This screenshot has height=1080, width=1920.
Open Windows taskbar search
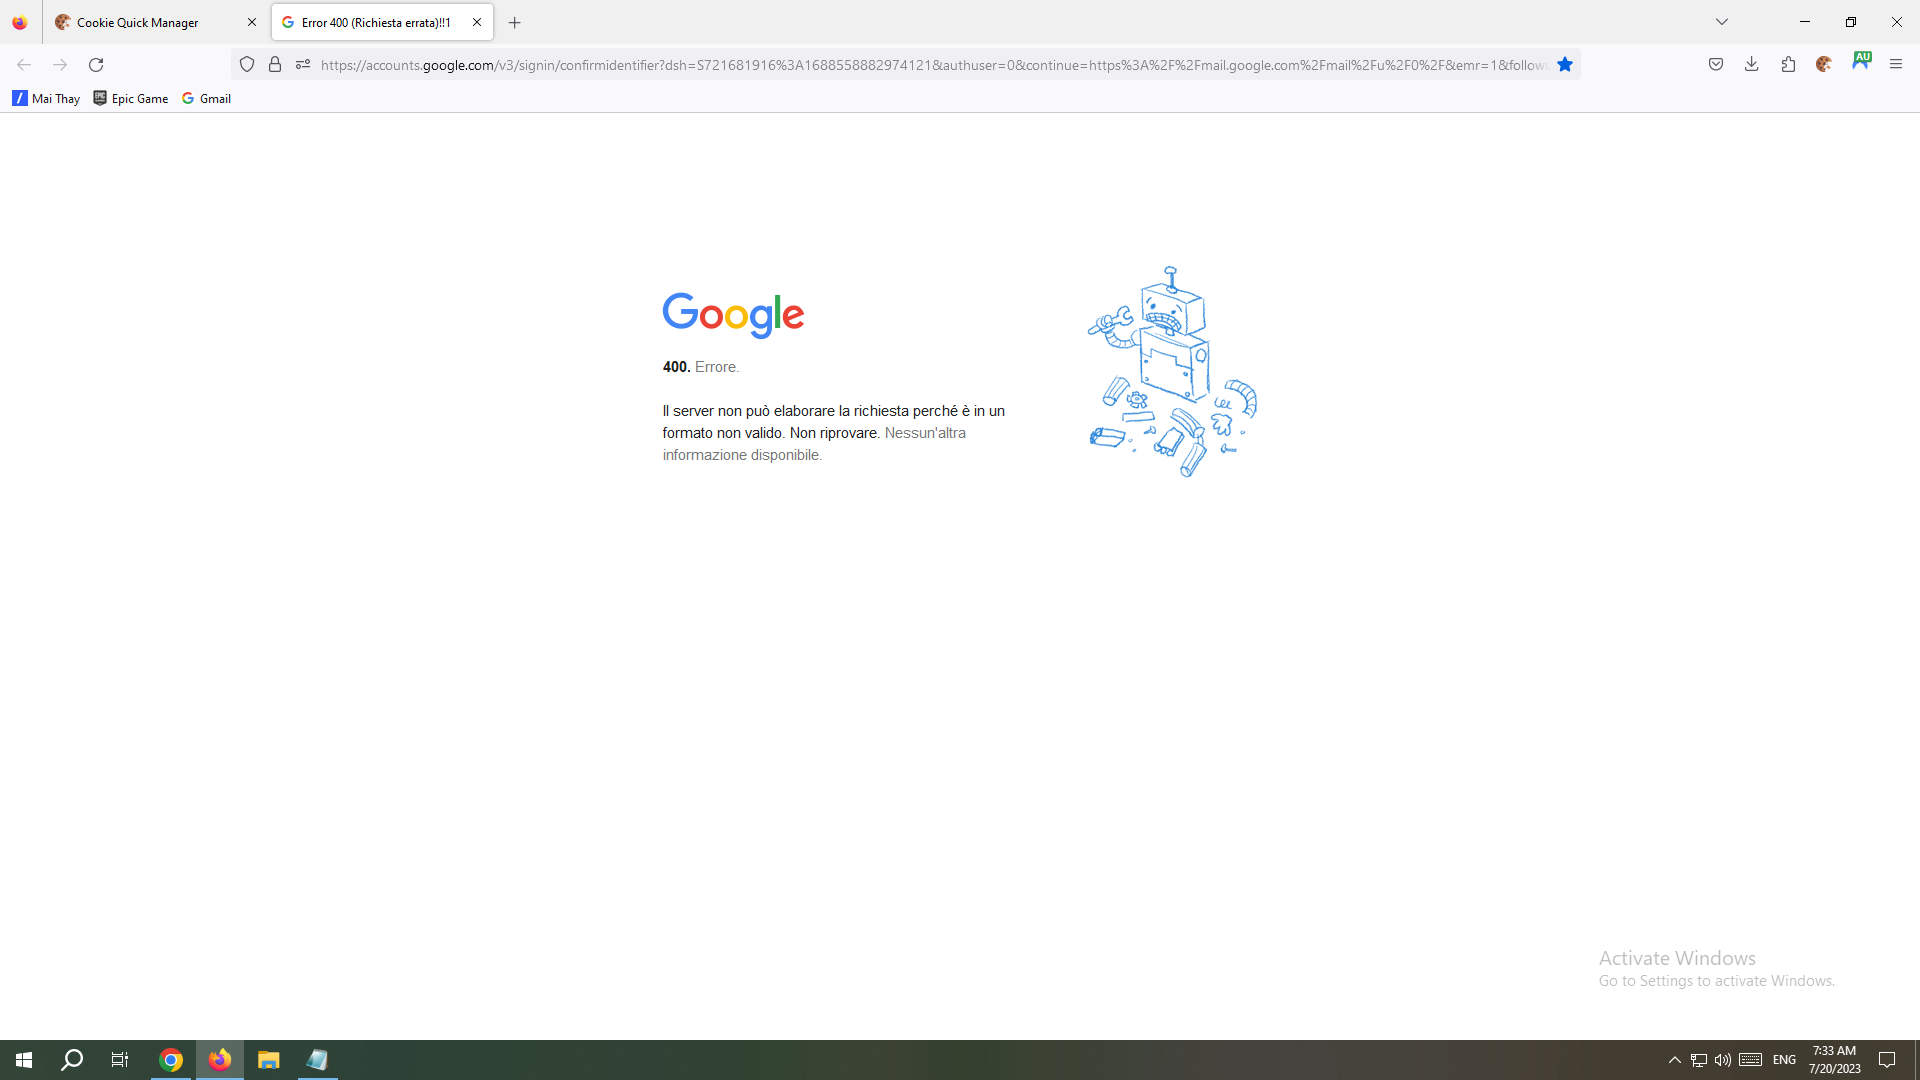point(72,1060)
